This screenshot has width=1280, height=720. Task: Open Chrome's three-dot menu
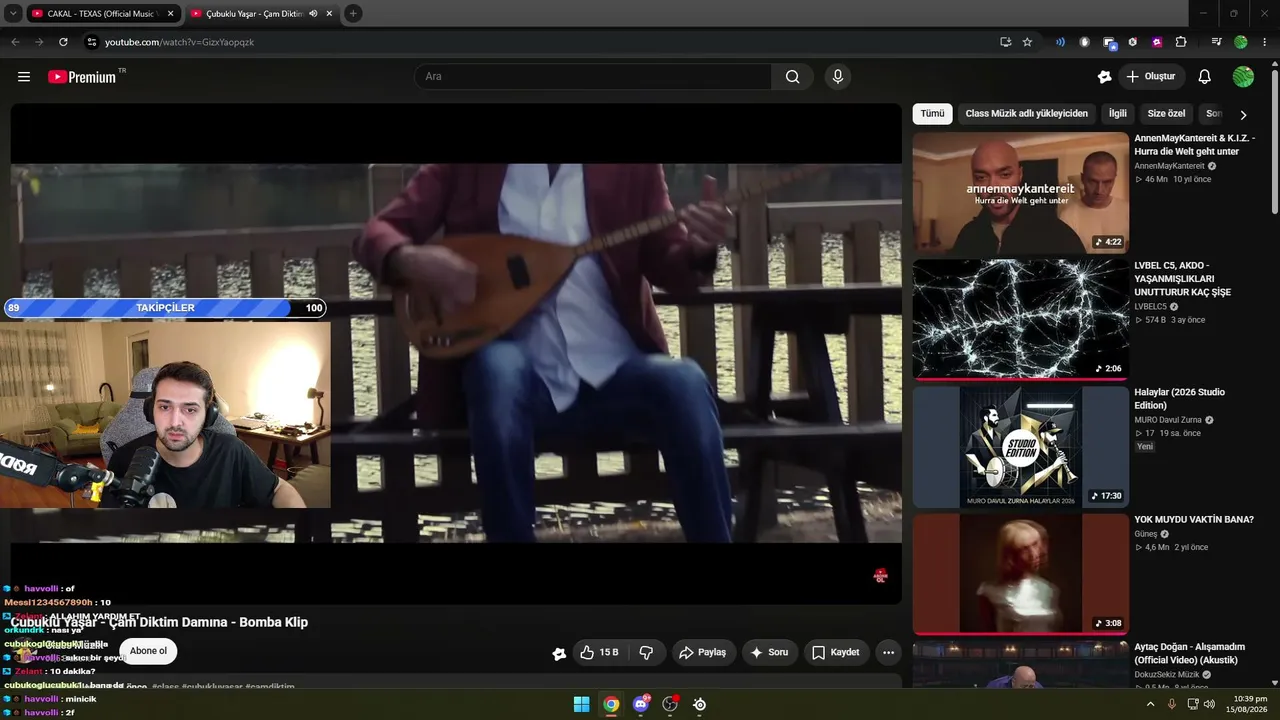click(1265, 42)
